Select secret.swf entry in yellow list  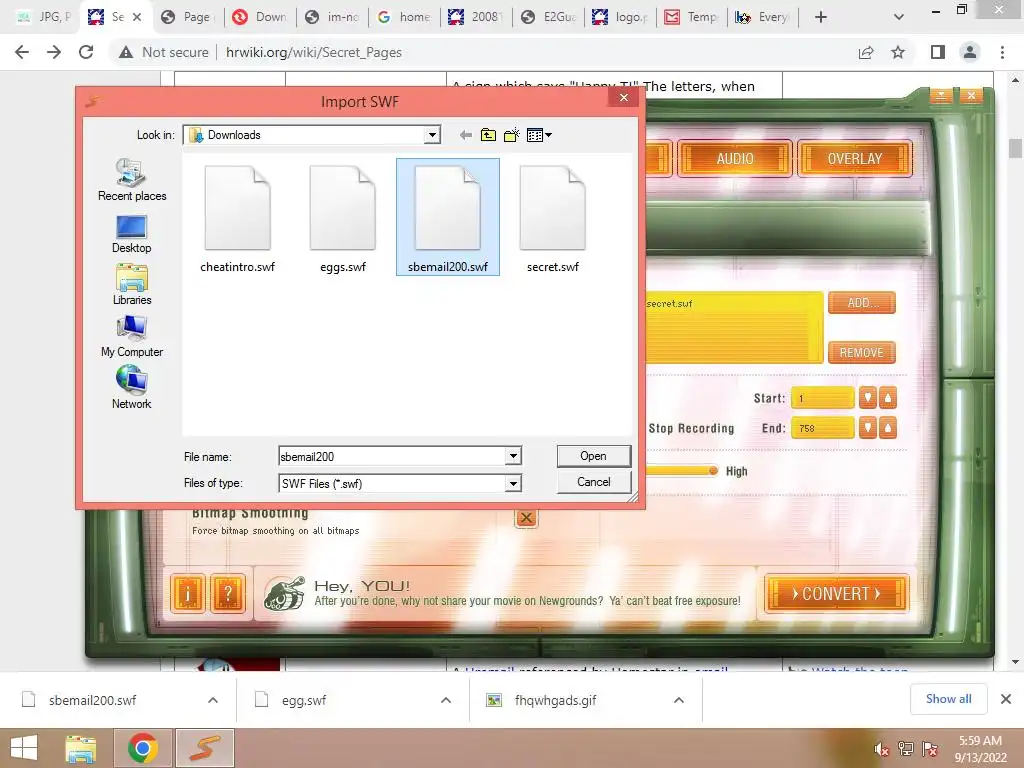click(x=669, y=304)
